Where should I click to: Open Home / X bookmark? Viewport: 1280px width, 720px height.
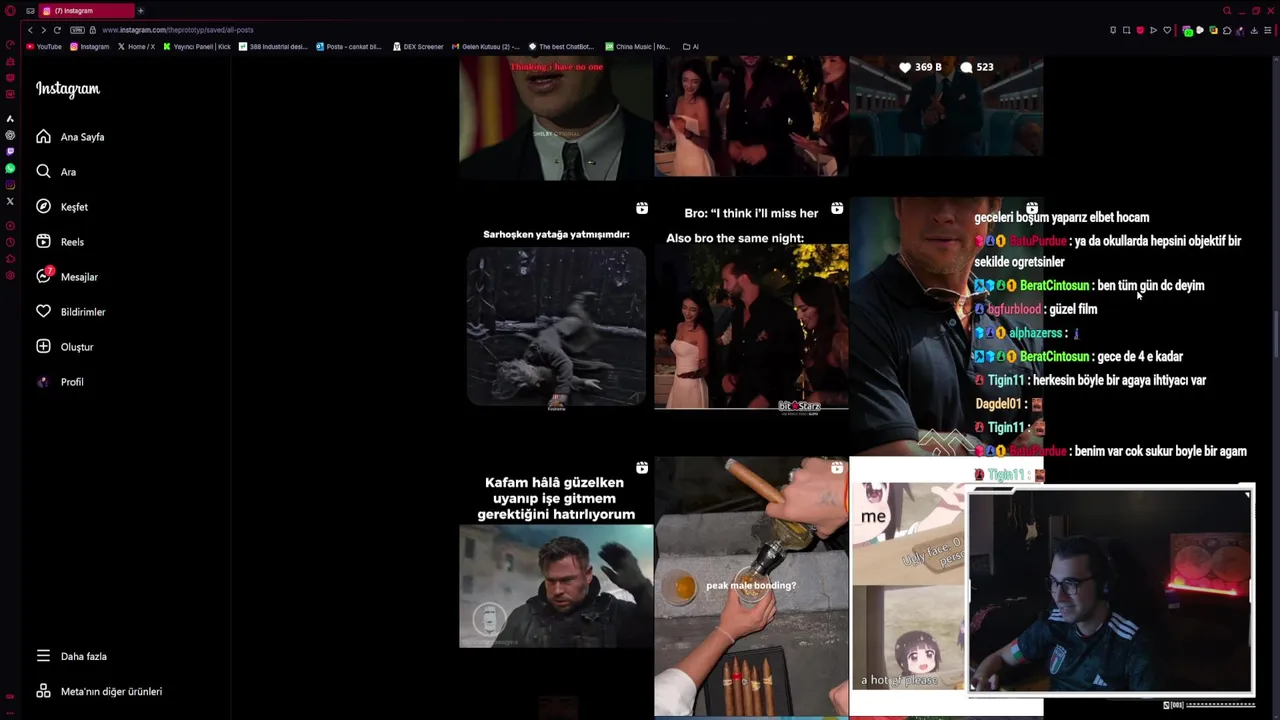click(x=136, y=46)
